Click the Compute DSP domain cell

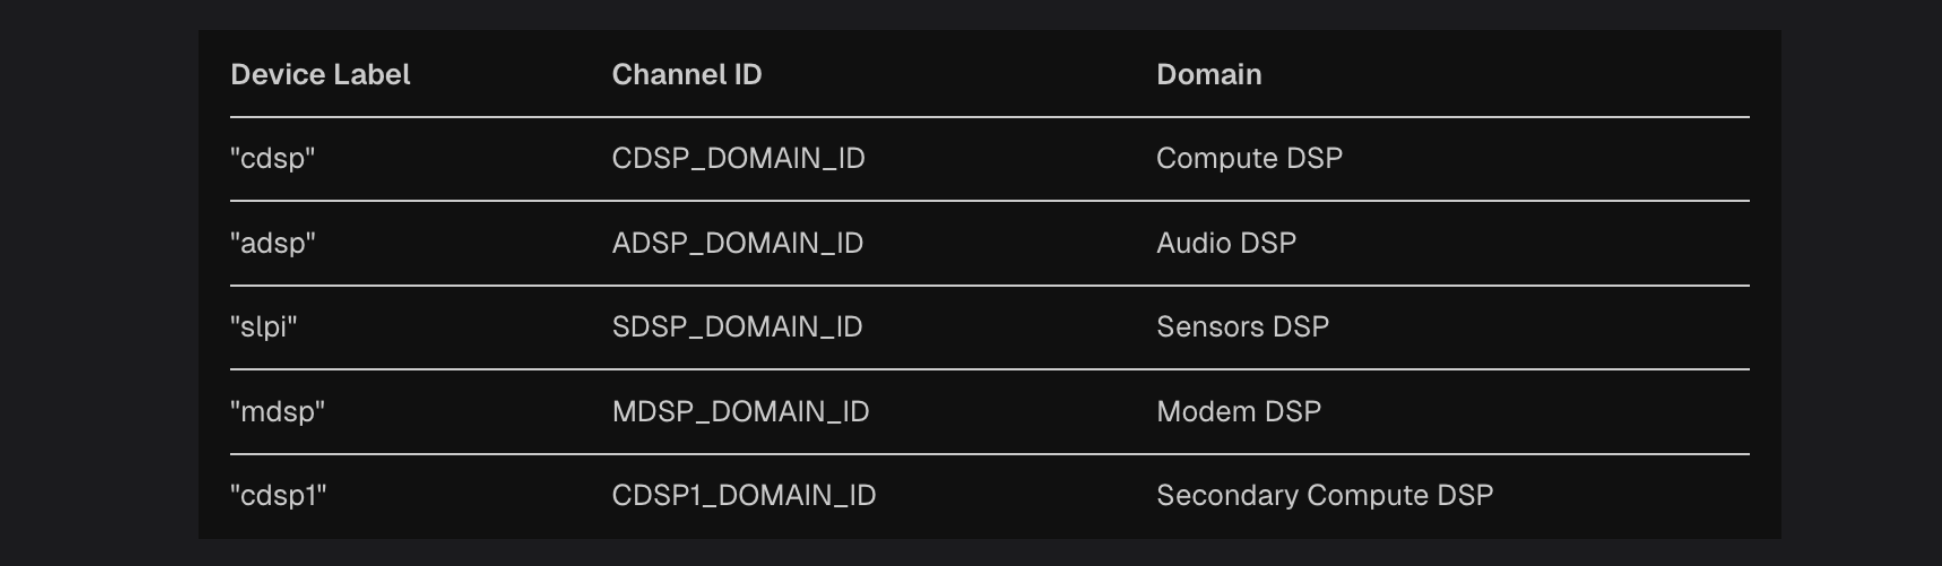(1249, 159)
